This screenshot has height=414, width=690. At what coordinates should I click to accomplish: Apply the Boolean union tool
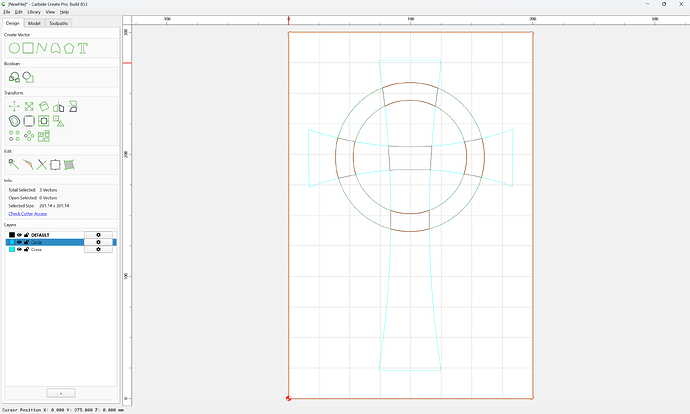click(14, 77)
